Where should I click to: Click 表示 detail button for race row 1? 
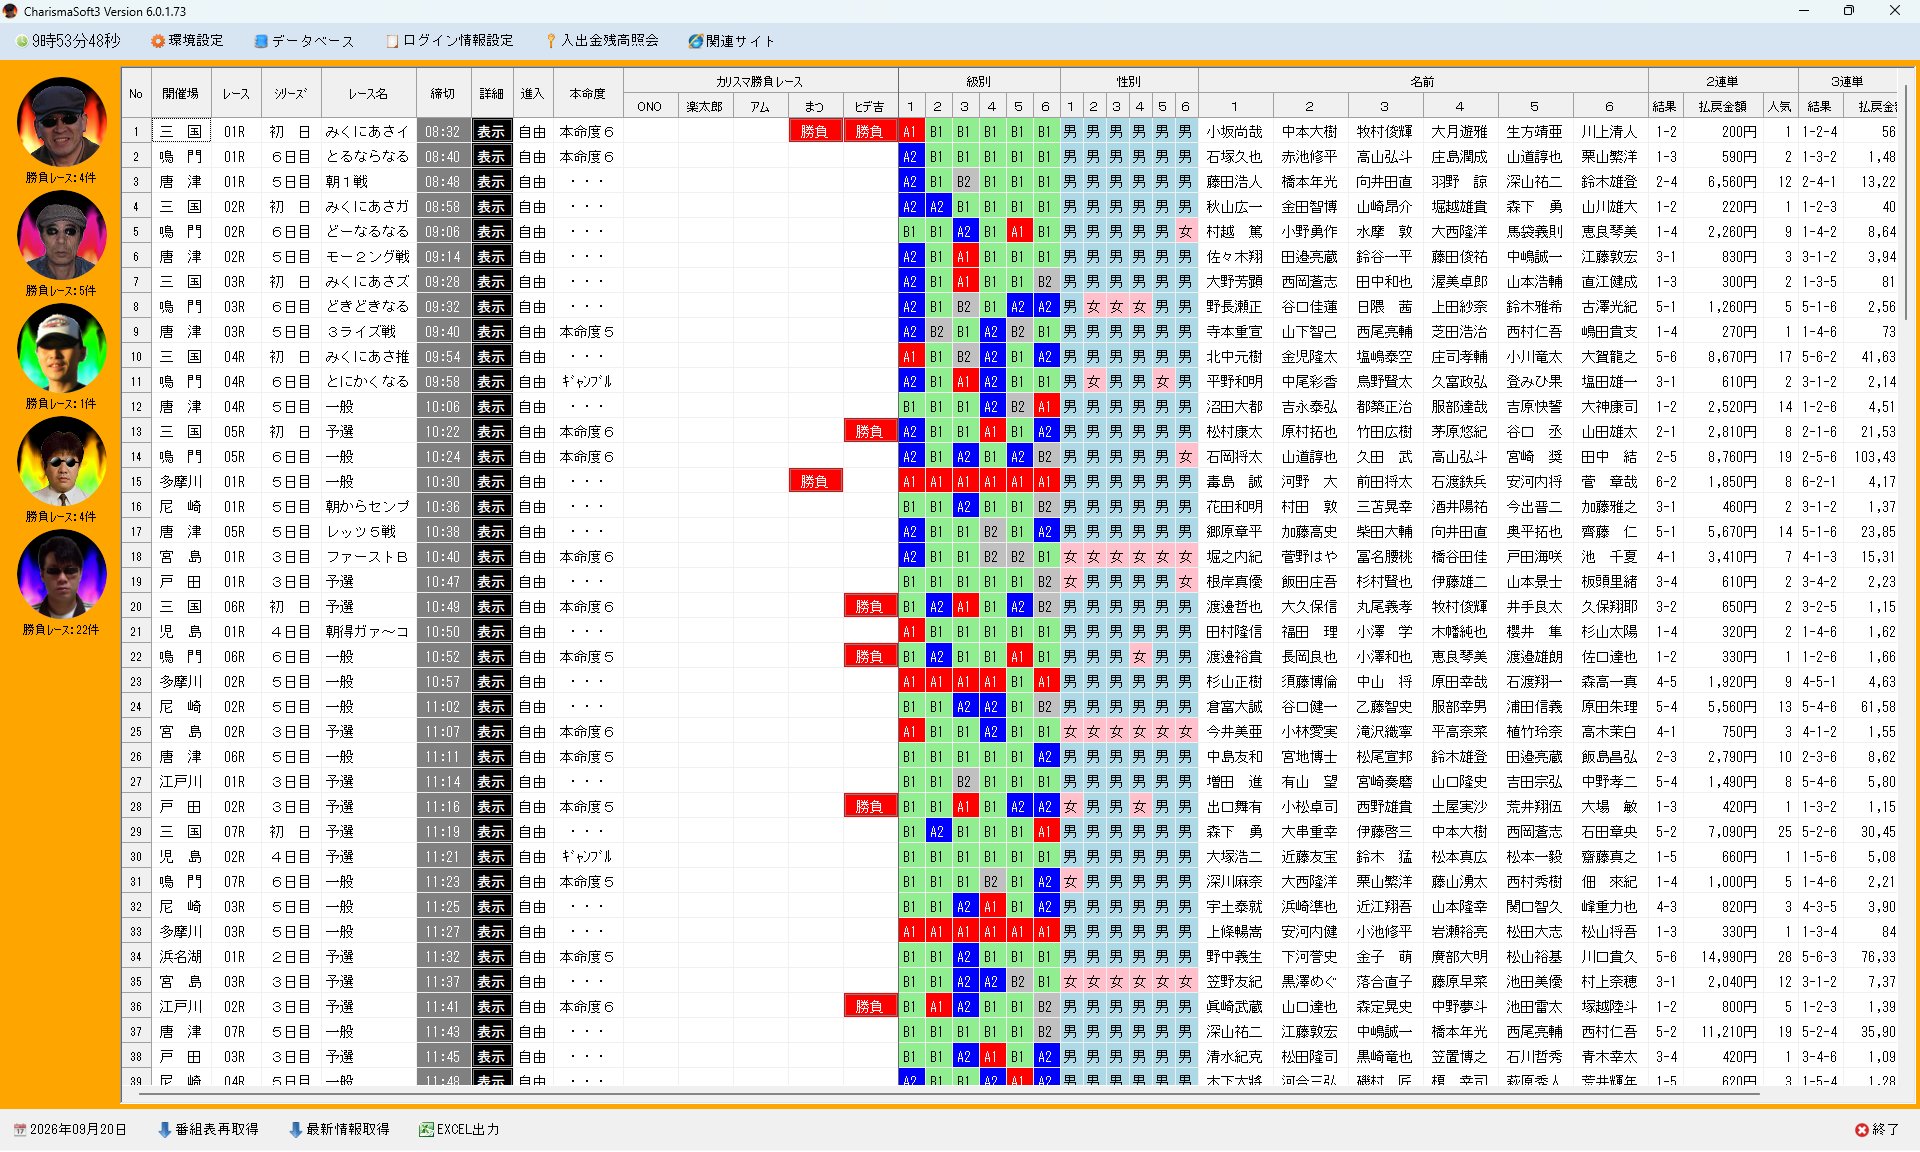click(x=491, y=132)
